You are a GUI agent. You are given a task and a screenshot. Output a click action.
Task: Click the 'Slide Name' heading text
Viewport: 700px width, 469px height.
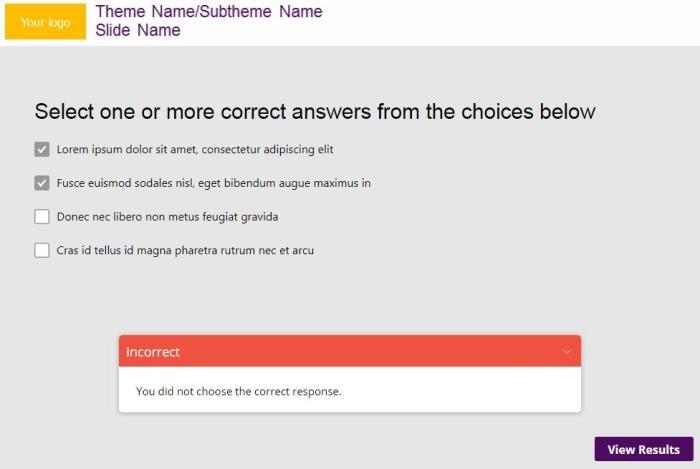coord(138,31)
